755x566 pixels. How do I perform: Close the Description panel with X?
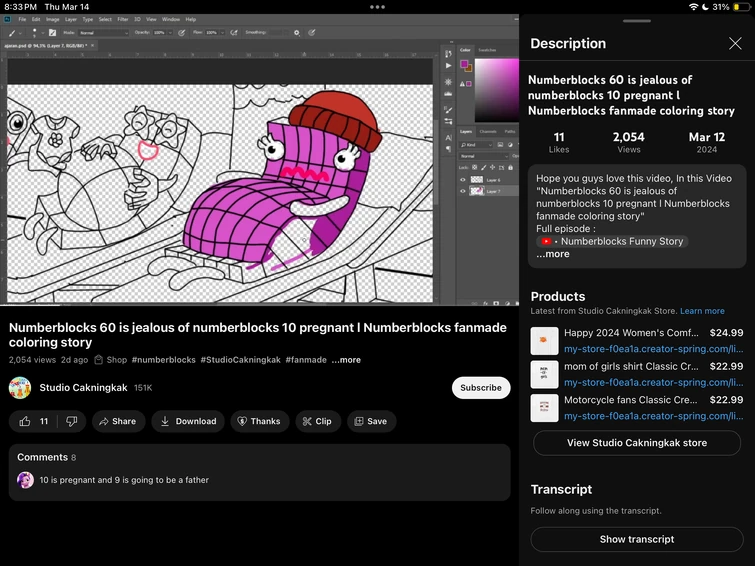[735, 43]
